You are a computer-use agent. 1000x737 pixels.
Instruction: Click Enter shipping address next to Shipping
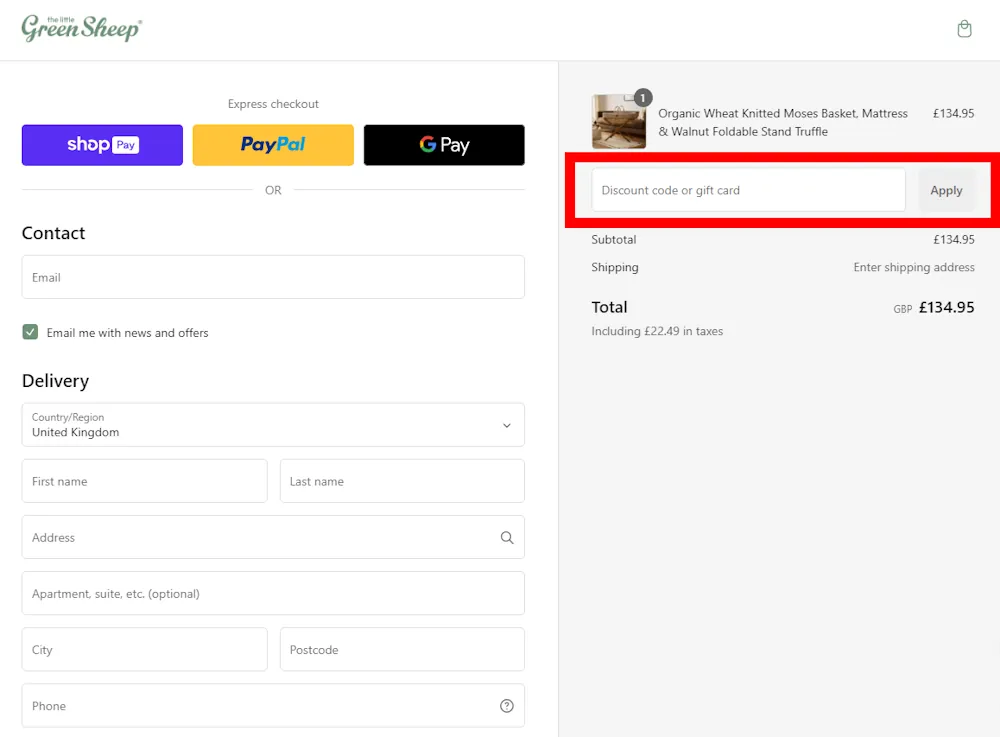(913, 267)
